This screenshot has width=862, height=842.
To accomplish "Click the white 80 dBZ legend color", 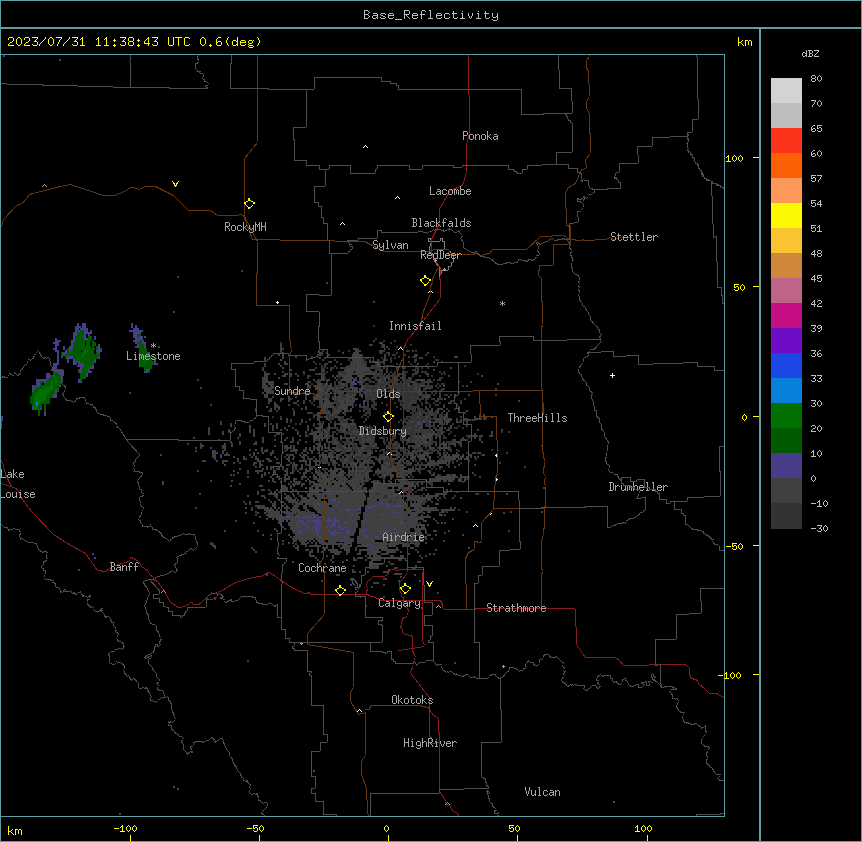I will [x=786, y=90].
